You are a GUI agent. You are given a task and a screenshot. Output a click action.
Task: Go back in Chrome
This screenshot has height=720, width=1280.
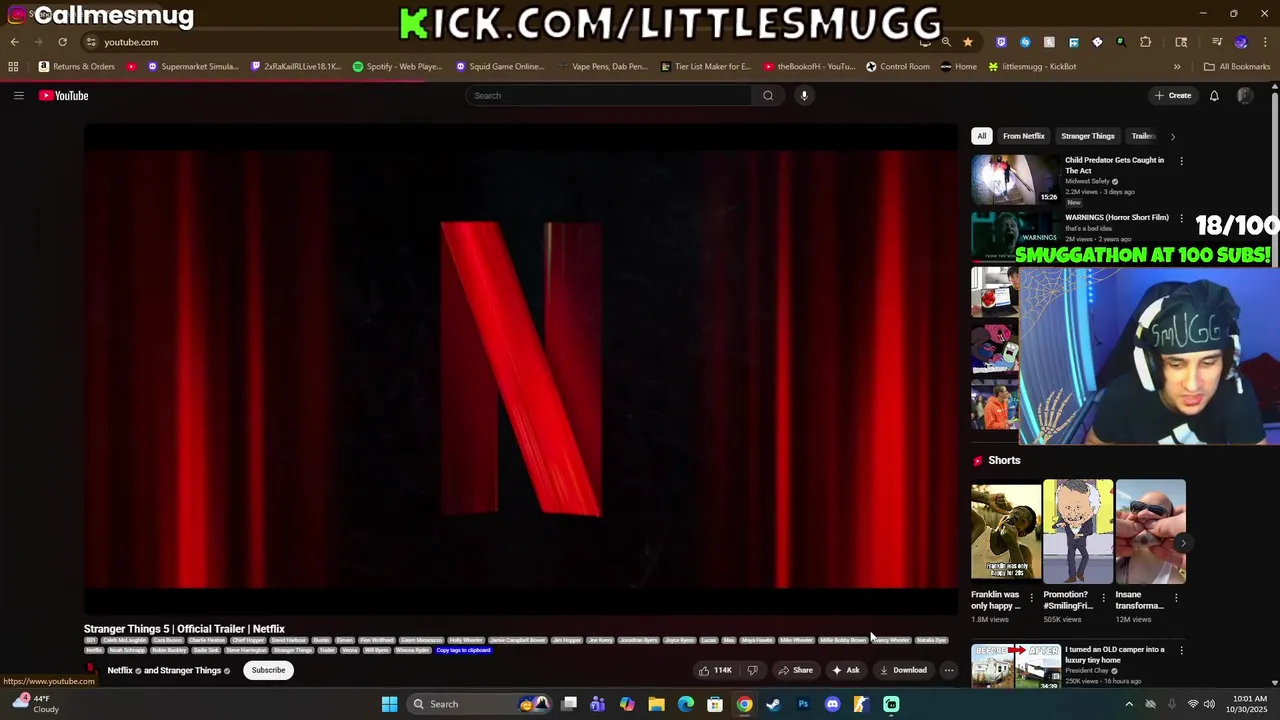tap(14, 42)
